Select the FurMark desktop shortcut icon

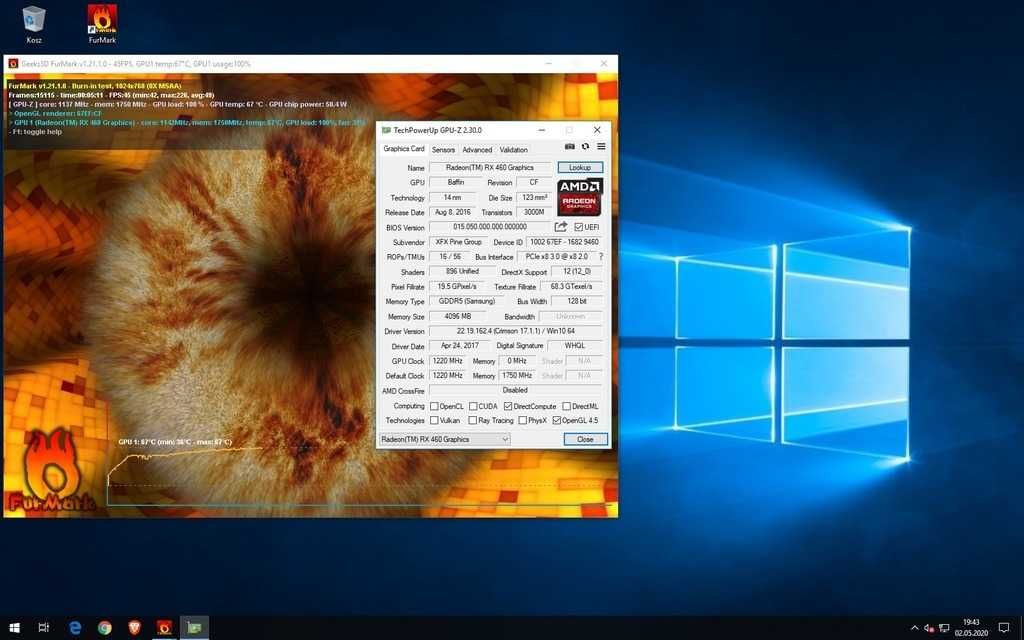coord(103,24)
